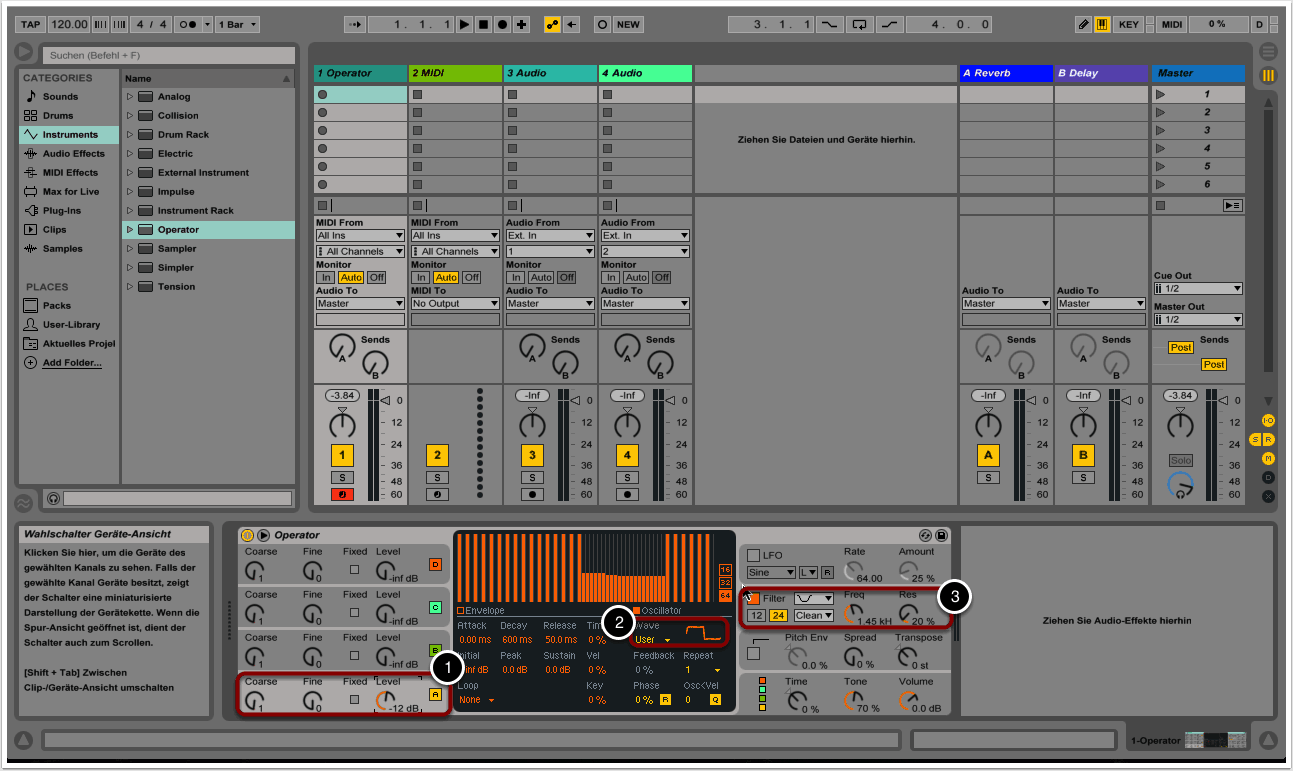
Task: Set track 1 Monitor to Off
Action: [376, 277]
